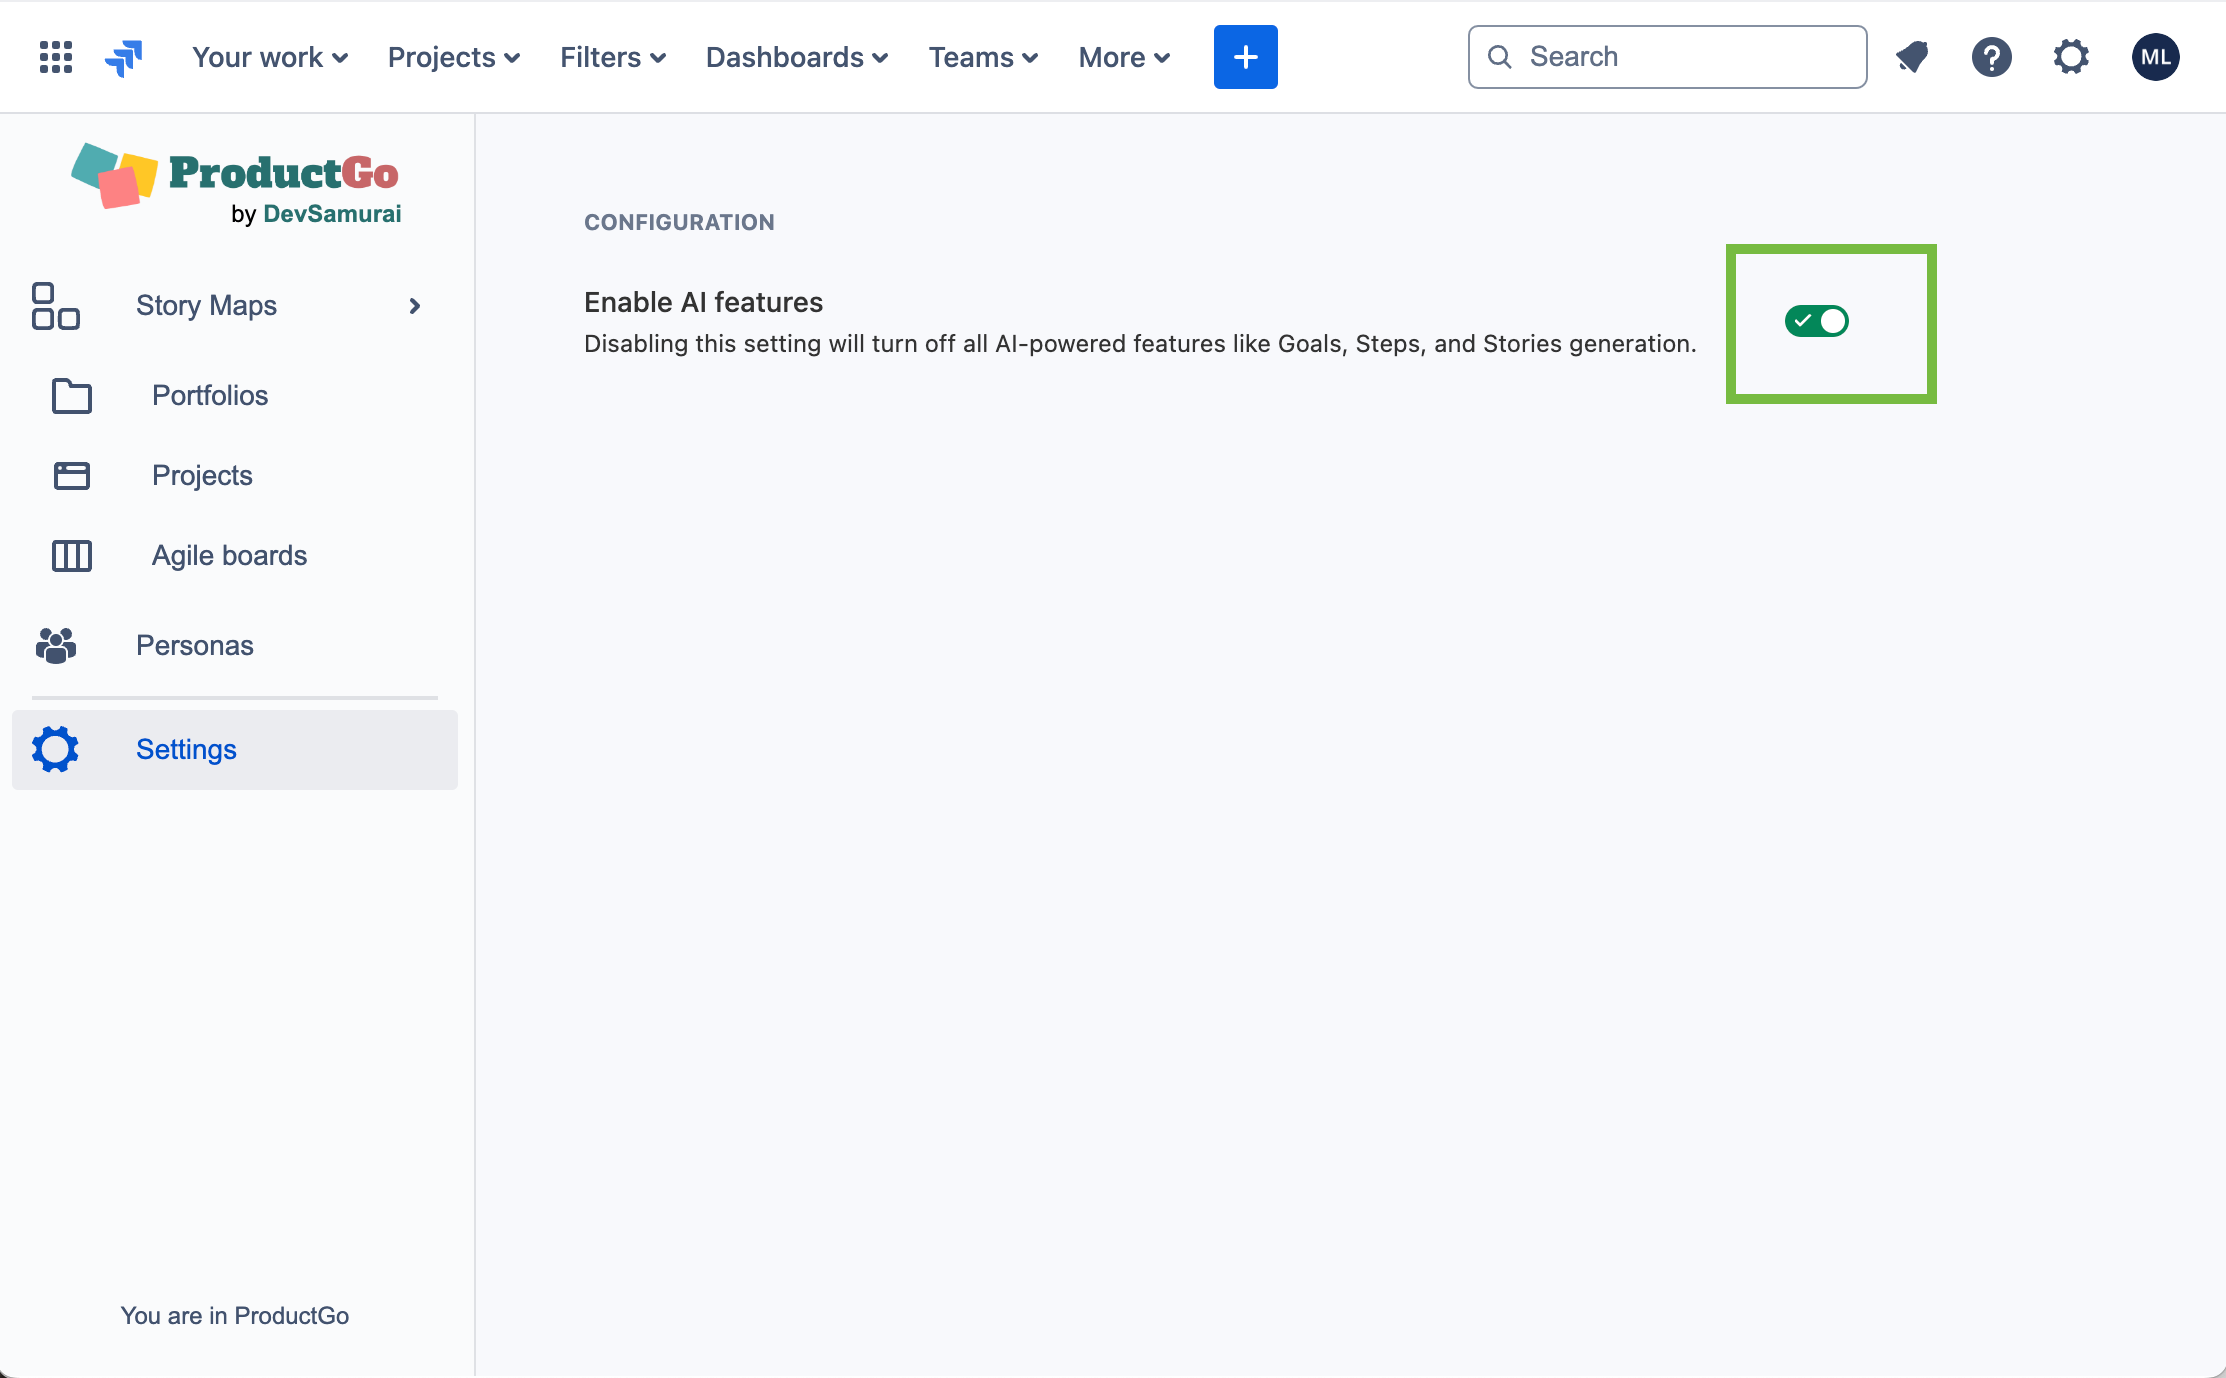Select Settings in the sidebar
2226x1378 pixels.
coord(186,750)
